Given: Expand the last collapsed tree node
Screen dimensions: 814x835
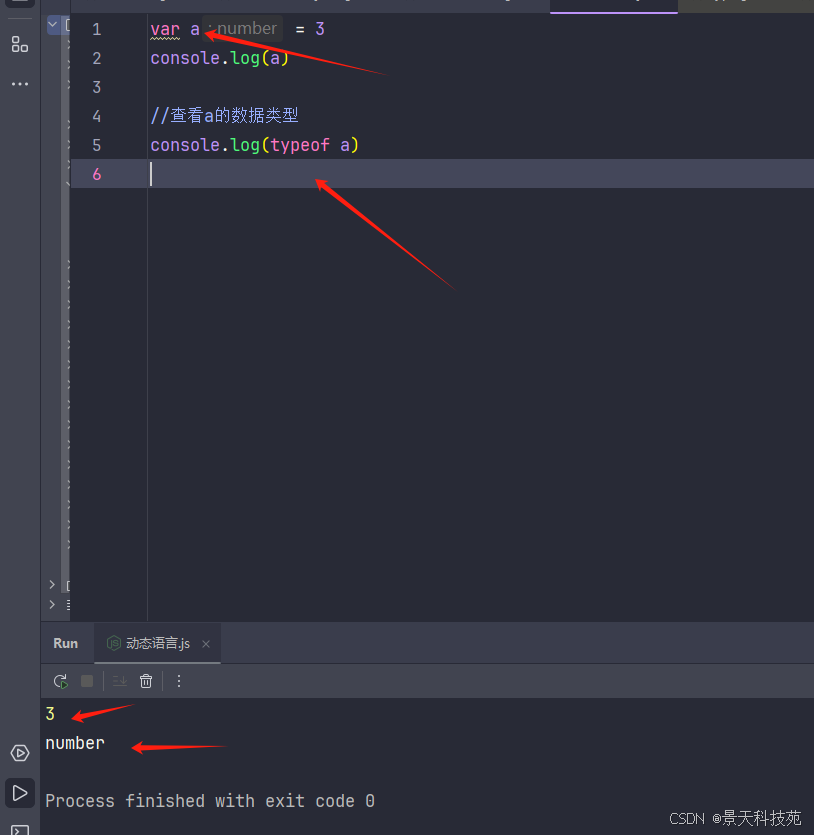Looking at the screenshot, I should 52,604.
